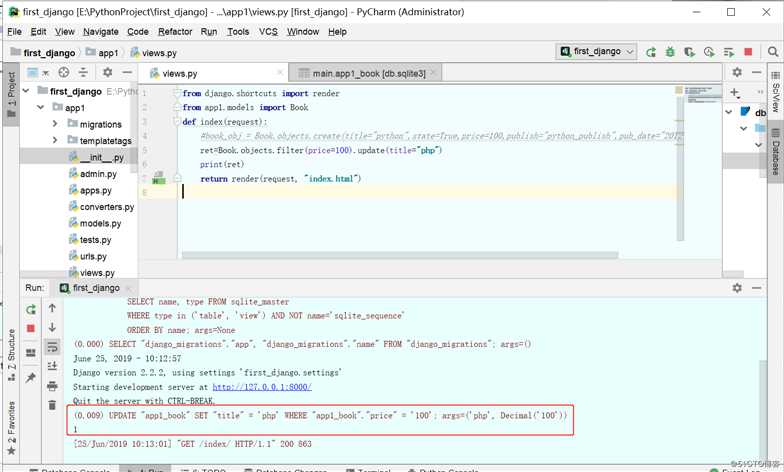
Task: Fold the import block at line 1
Action: click(x=176, y=93)
